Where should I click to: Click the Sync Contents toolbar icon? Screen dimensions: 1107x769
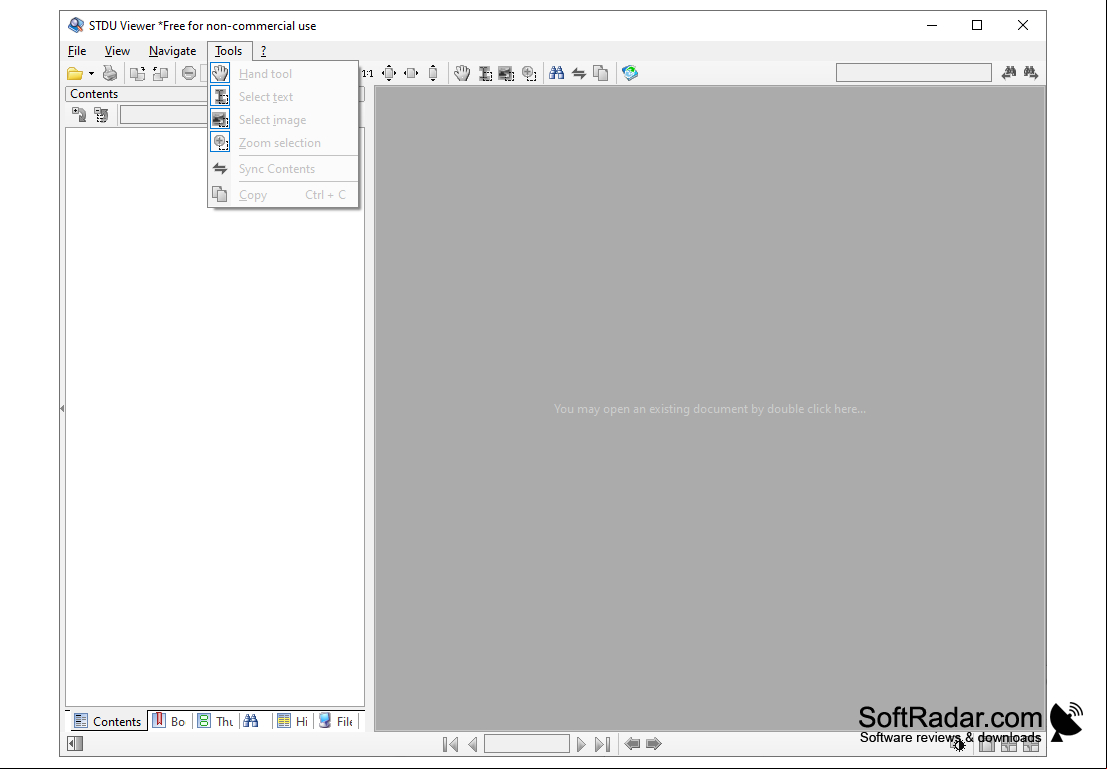click(x=579, y=73)
